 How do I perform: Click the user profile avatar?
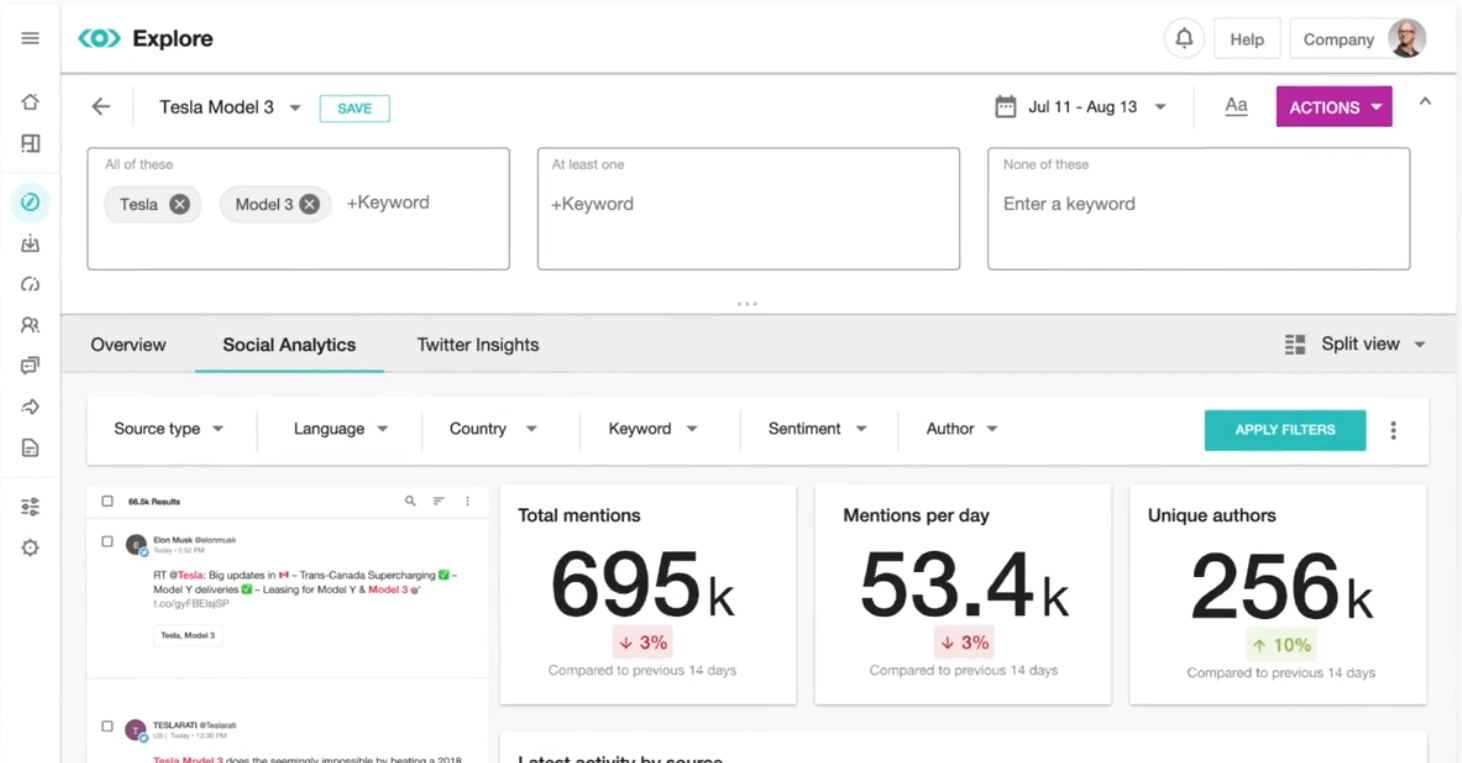[1407, 39]
